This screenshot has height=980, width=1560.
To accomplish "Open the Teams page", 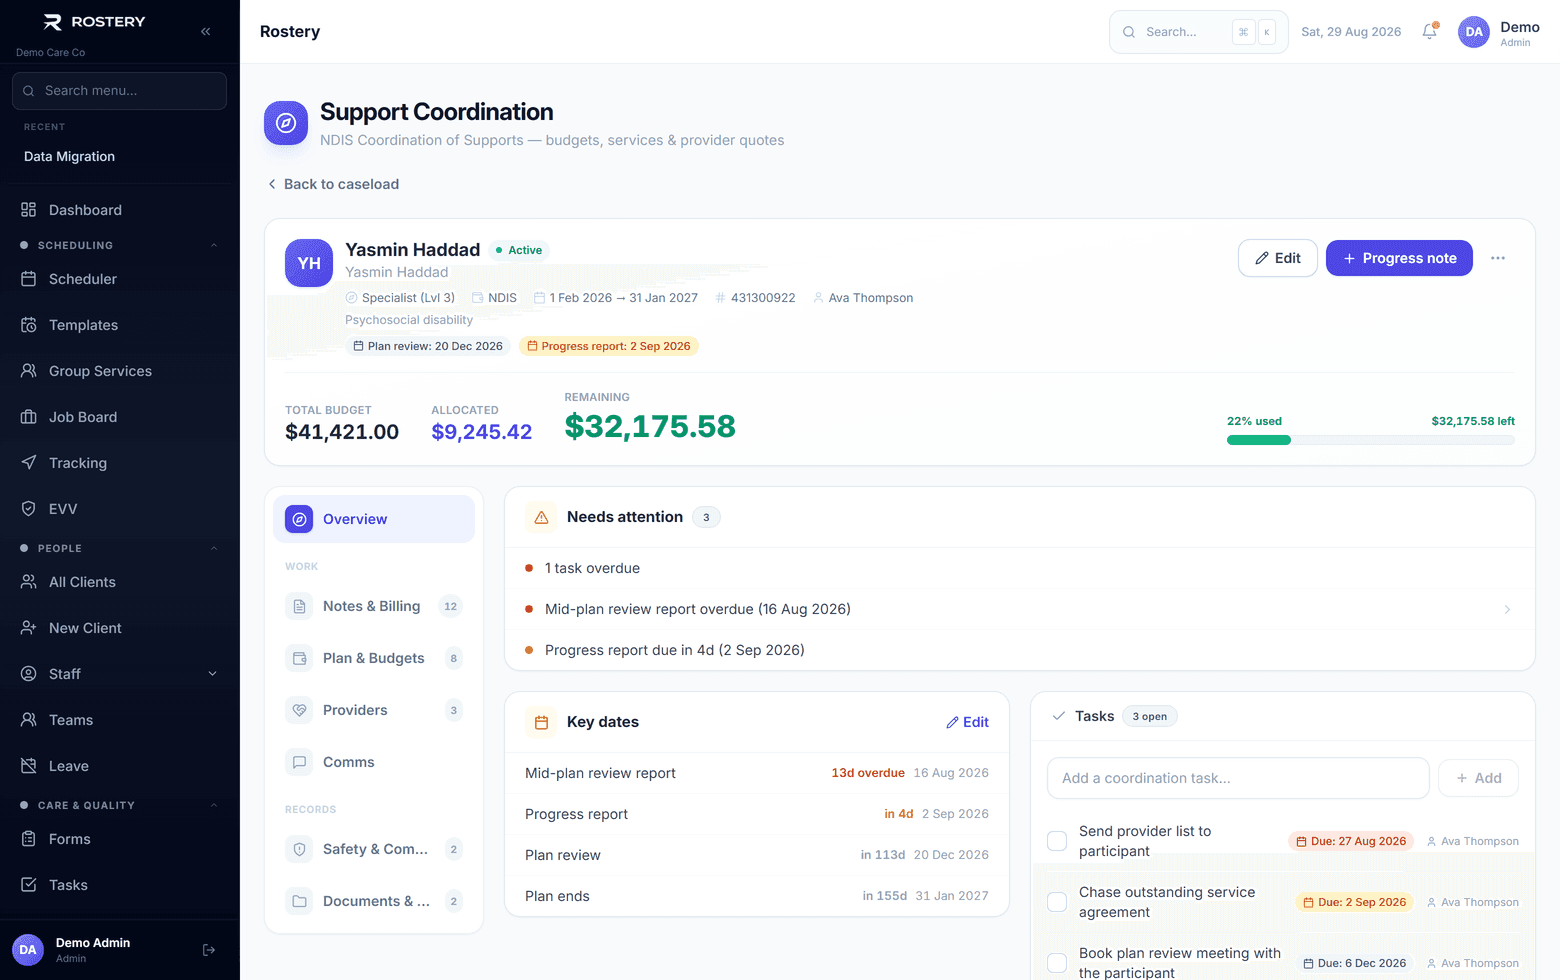I will [120, 720].
